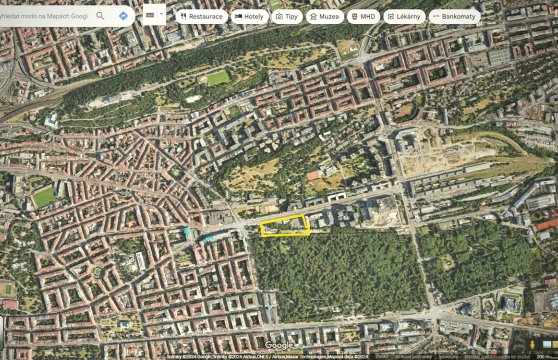Viewport: 558px width, 360px height.
Task: Open directions with the blue arrow icon
Action: coord(123,16)
